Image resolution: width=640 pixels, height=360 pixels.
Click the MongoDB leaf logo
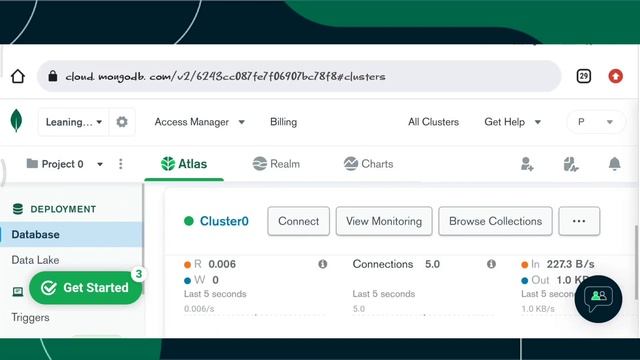click(x=16, y=121)
